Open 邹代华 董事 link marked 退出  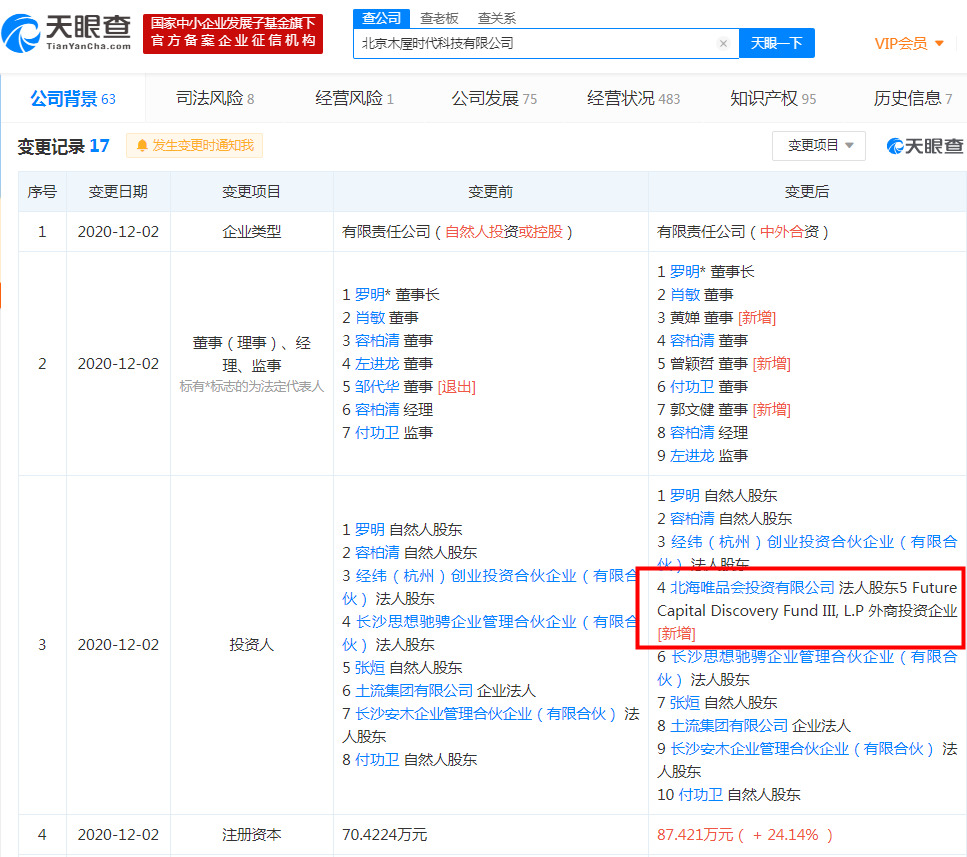click(x=377, y=387)
